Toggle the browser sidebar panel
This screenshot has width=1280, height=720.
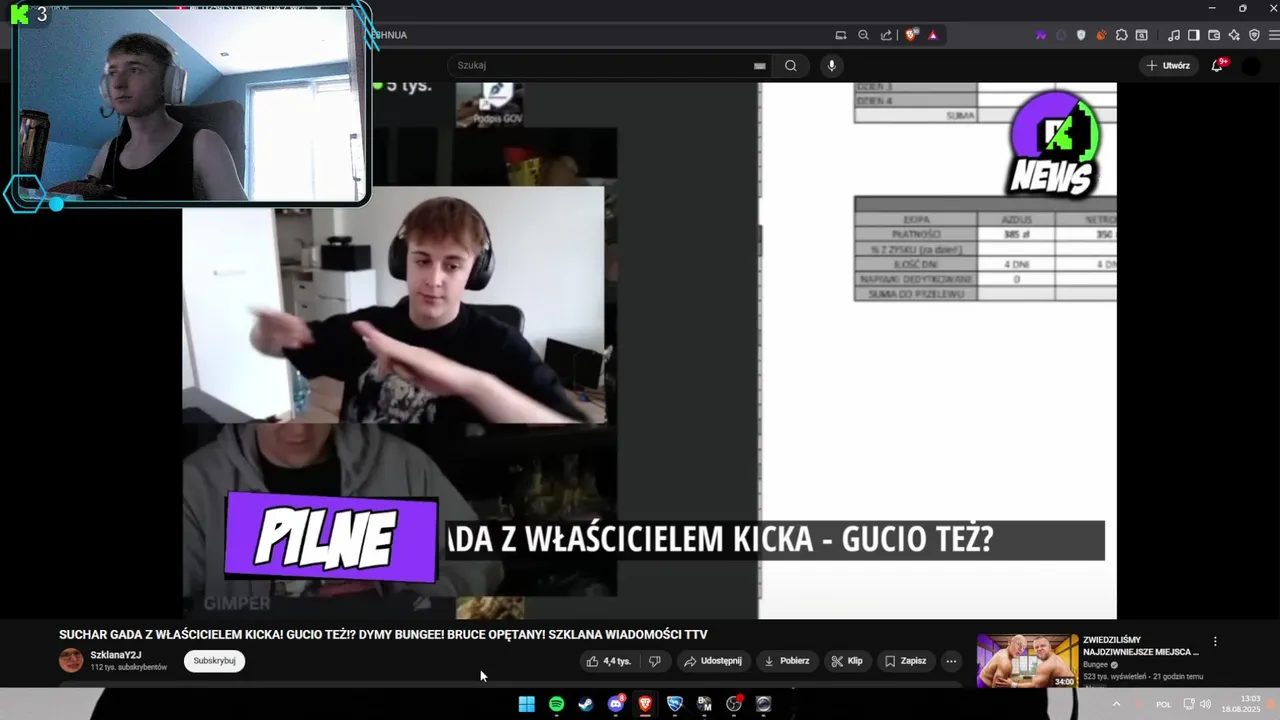(x=1194, y=35)
